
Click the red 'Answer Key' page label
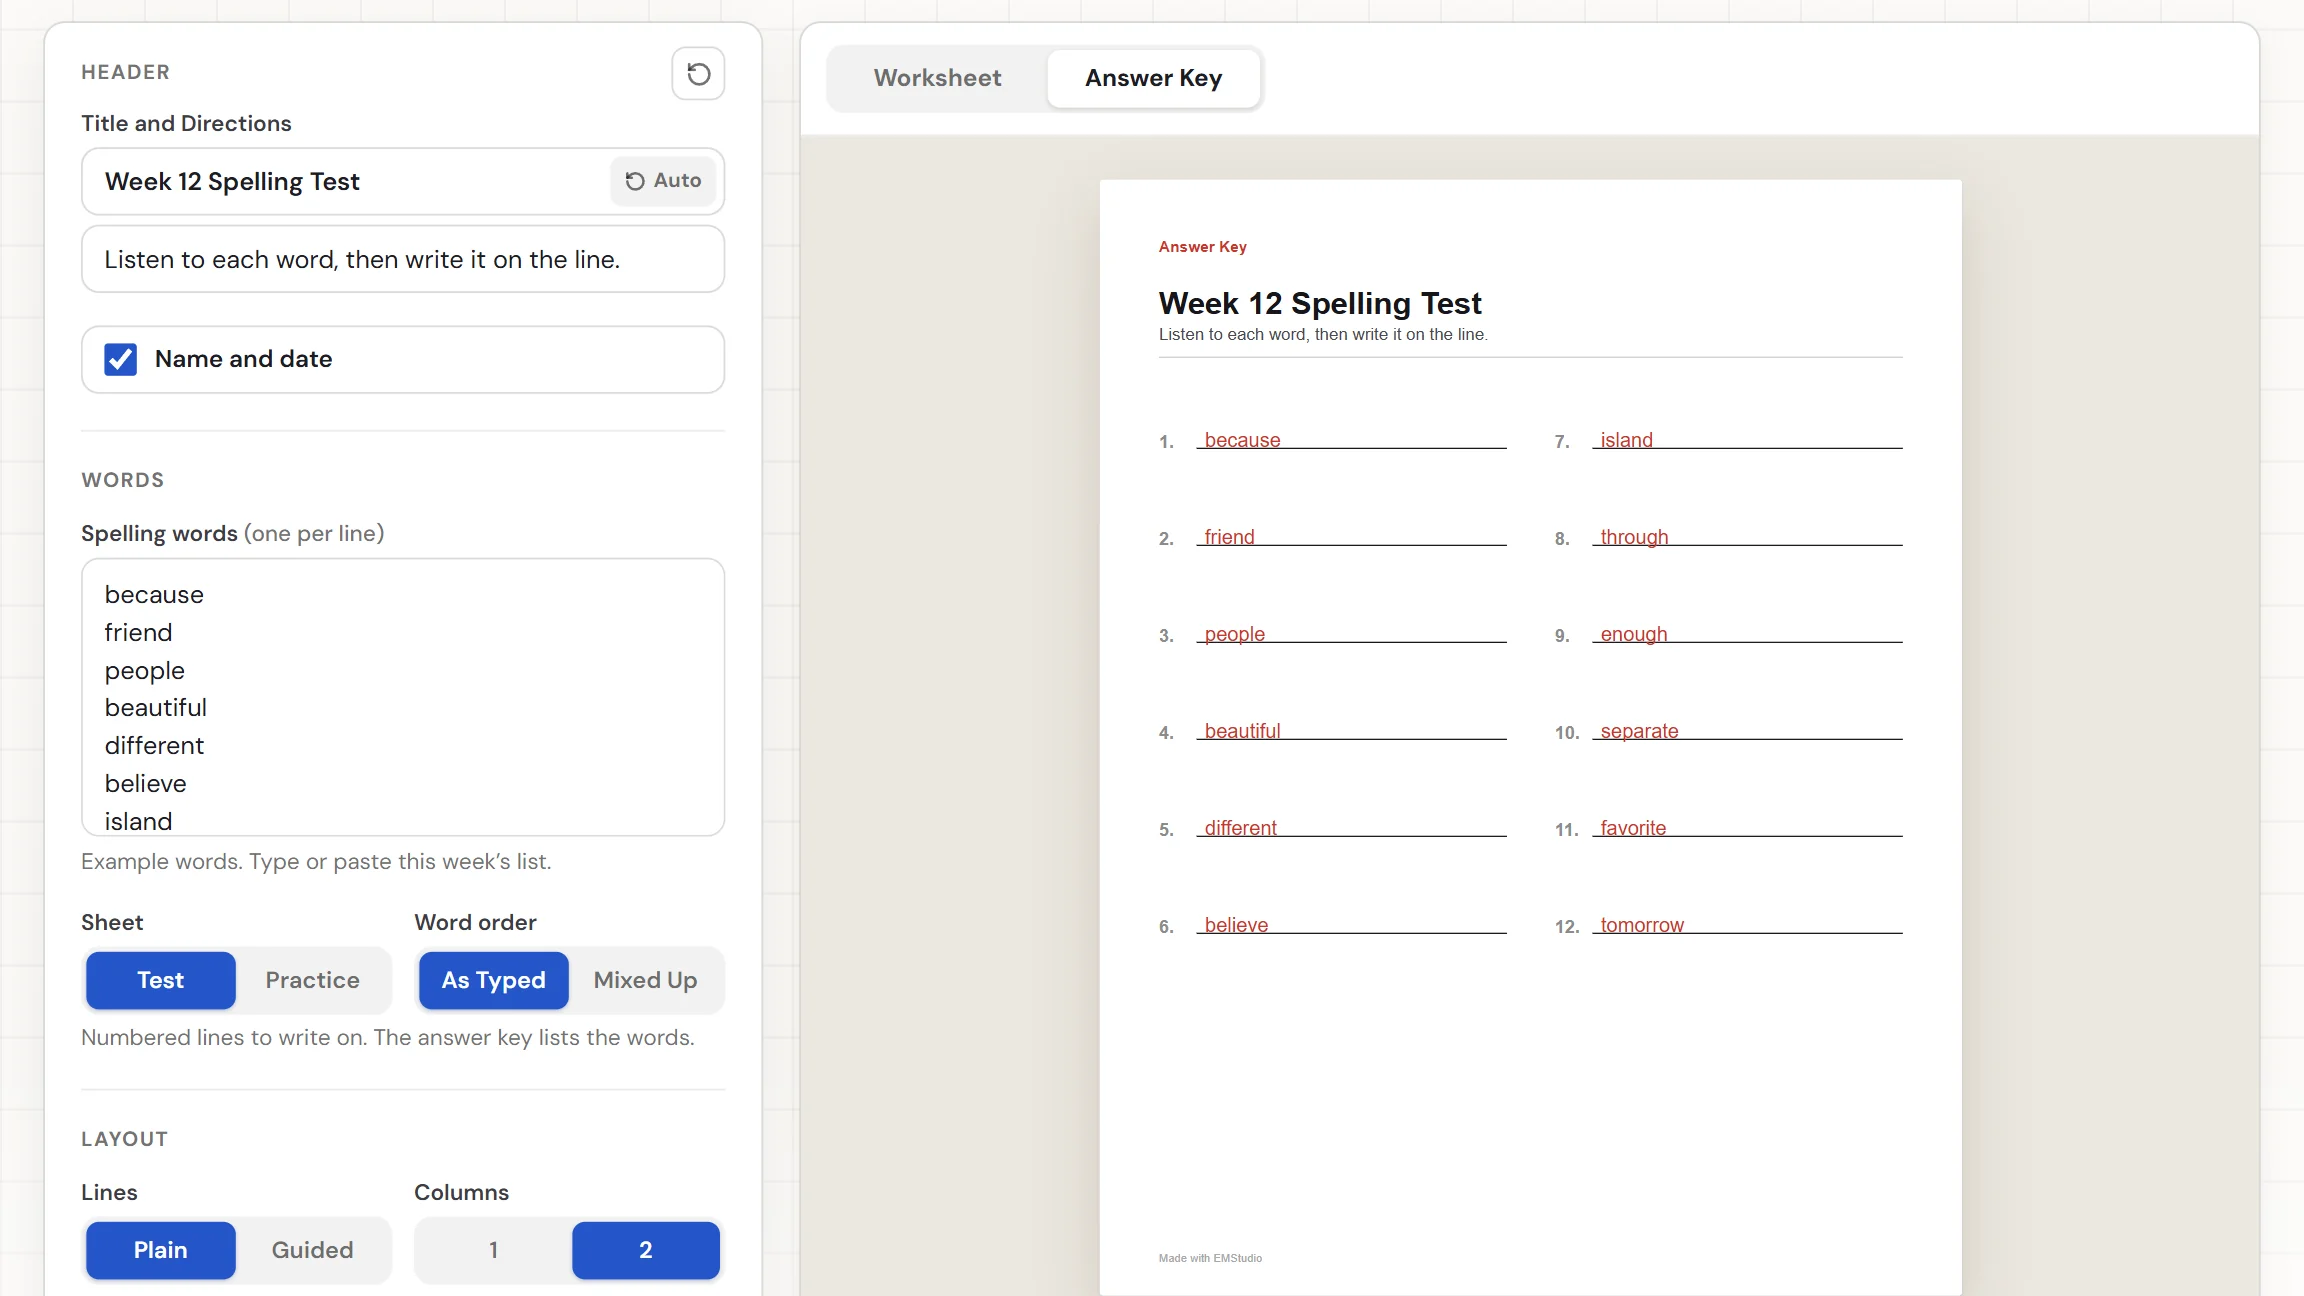pyautogui.click(x=1202, y=247)
